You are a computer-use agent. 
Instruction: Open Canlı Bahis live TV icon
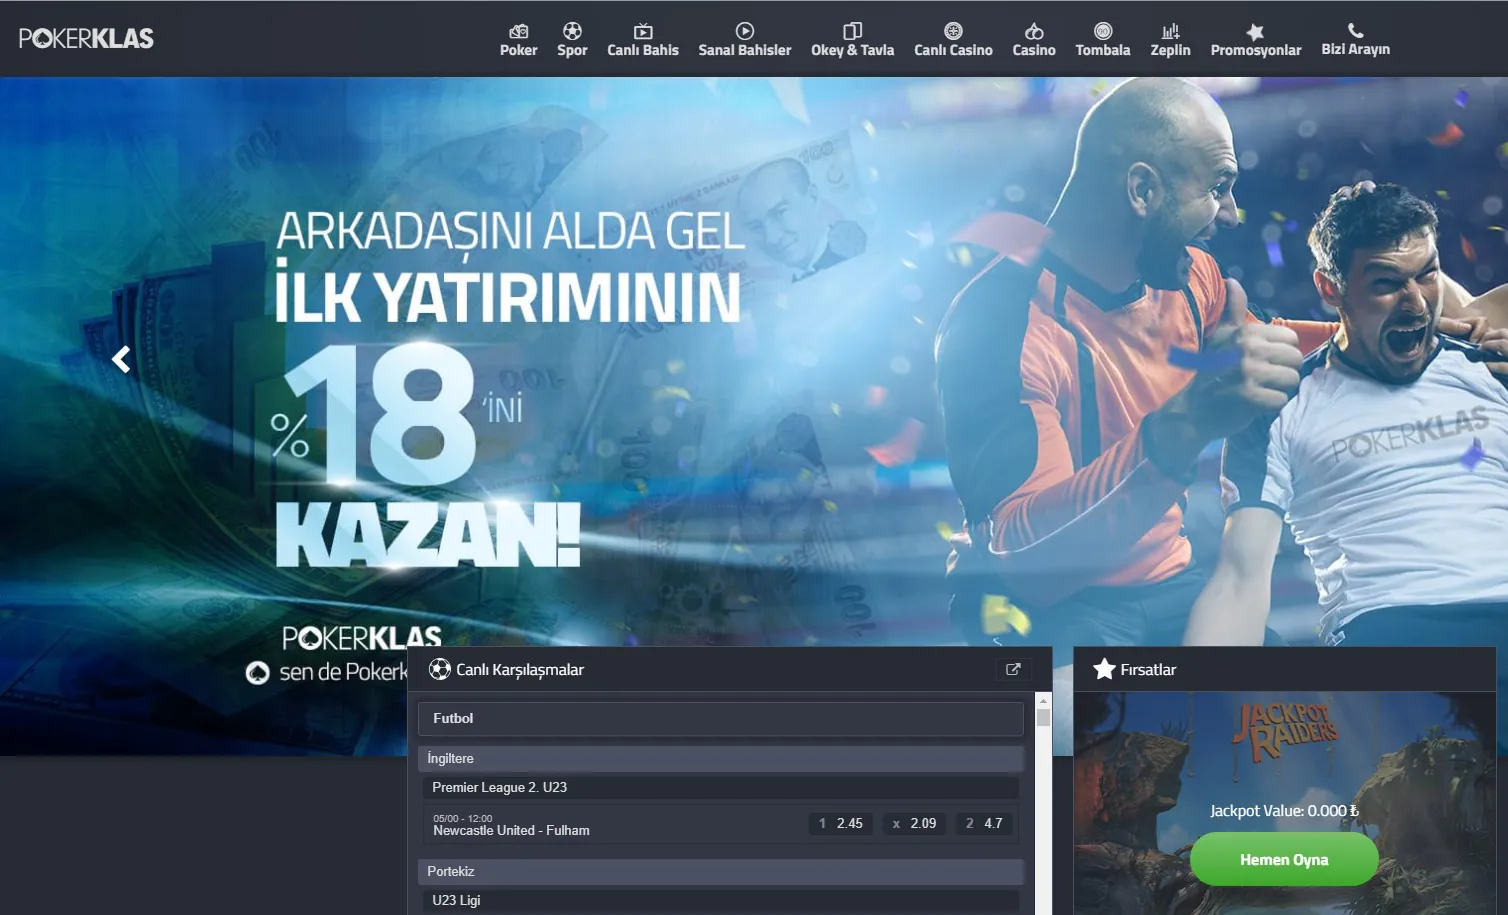tap(643, 32)
